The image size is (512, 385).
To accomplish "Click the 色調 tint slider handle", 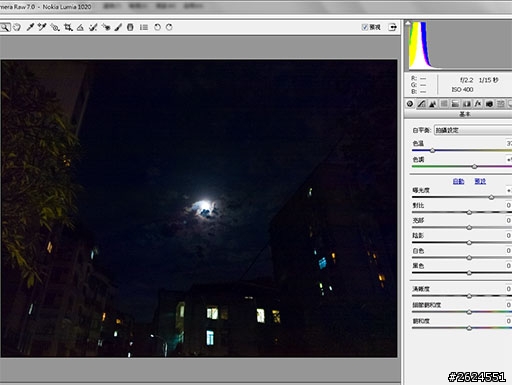I will point(474,166).
